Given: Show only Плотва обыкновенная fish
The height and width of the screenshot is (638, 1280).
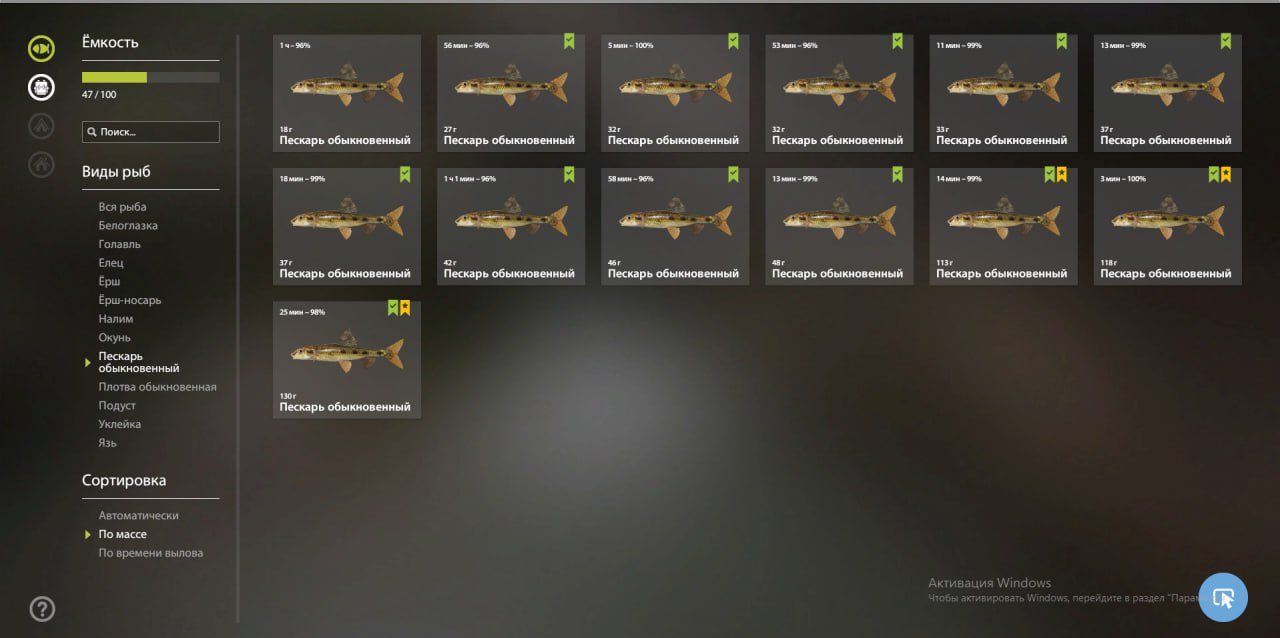Looking at the screenshot, I should 157,387.
